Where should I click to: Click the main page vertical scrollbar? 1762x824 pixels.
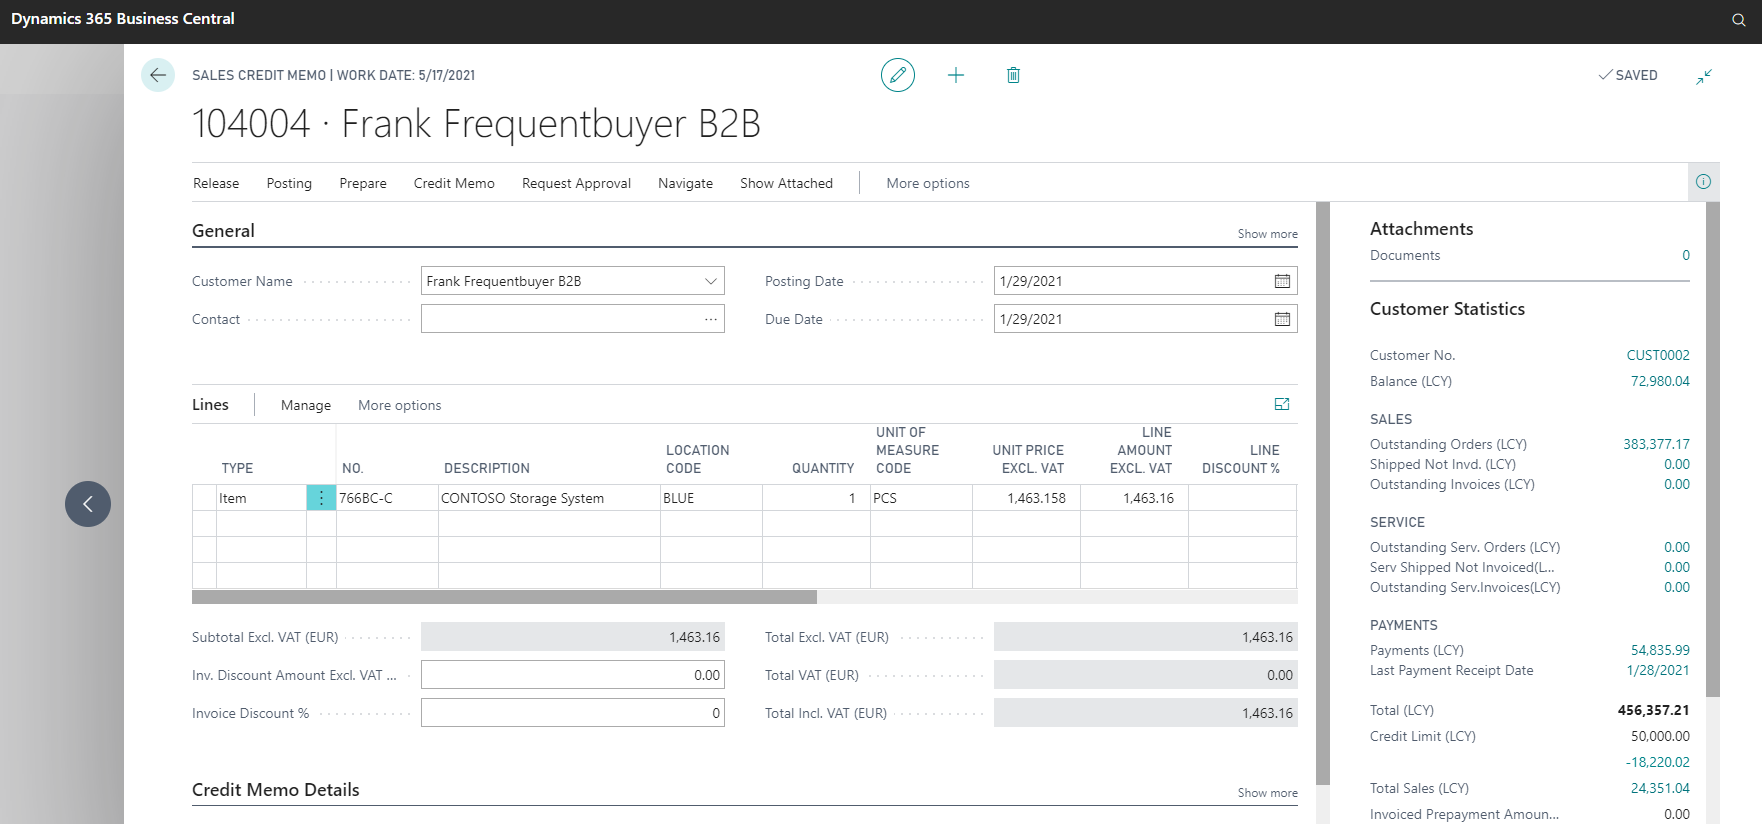pyautogui.click(x=1323, y=493)
